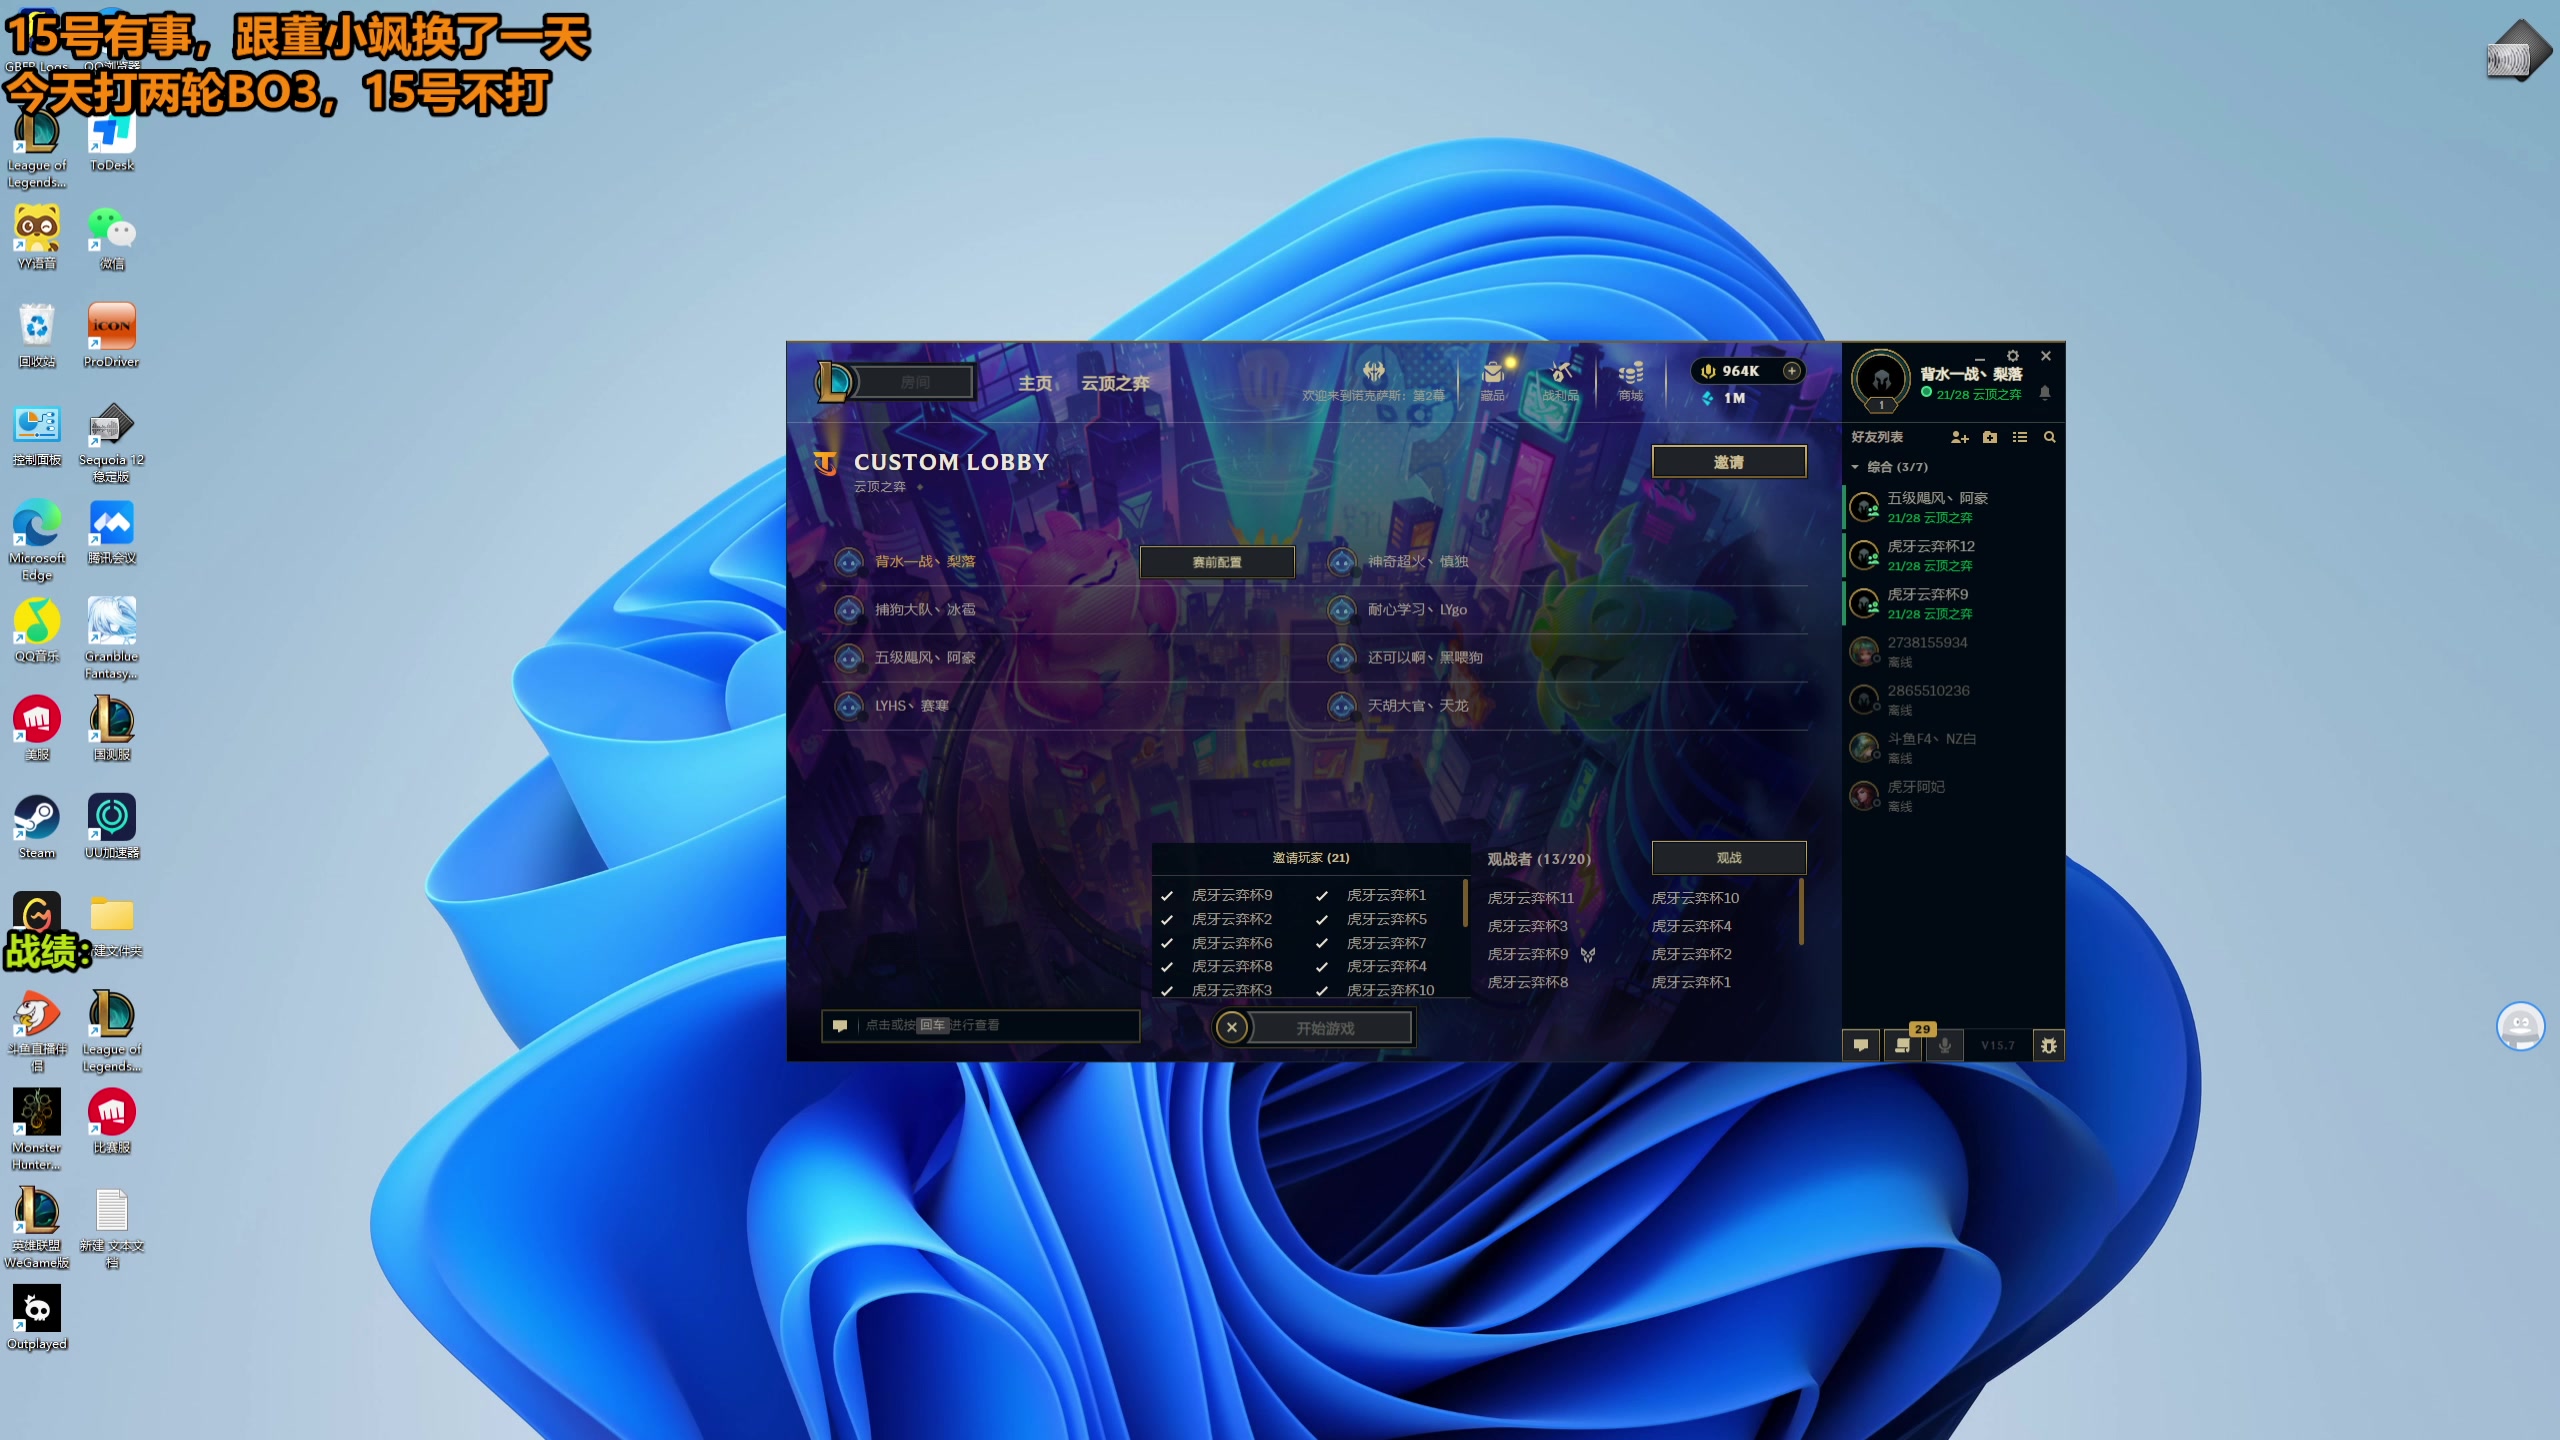This screenshot has height=1440, width=2560.
Task: Click the bug report icon
Action: tap(2048, 1045)
